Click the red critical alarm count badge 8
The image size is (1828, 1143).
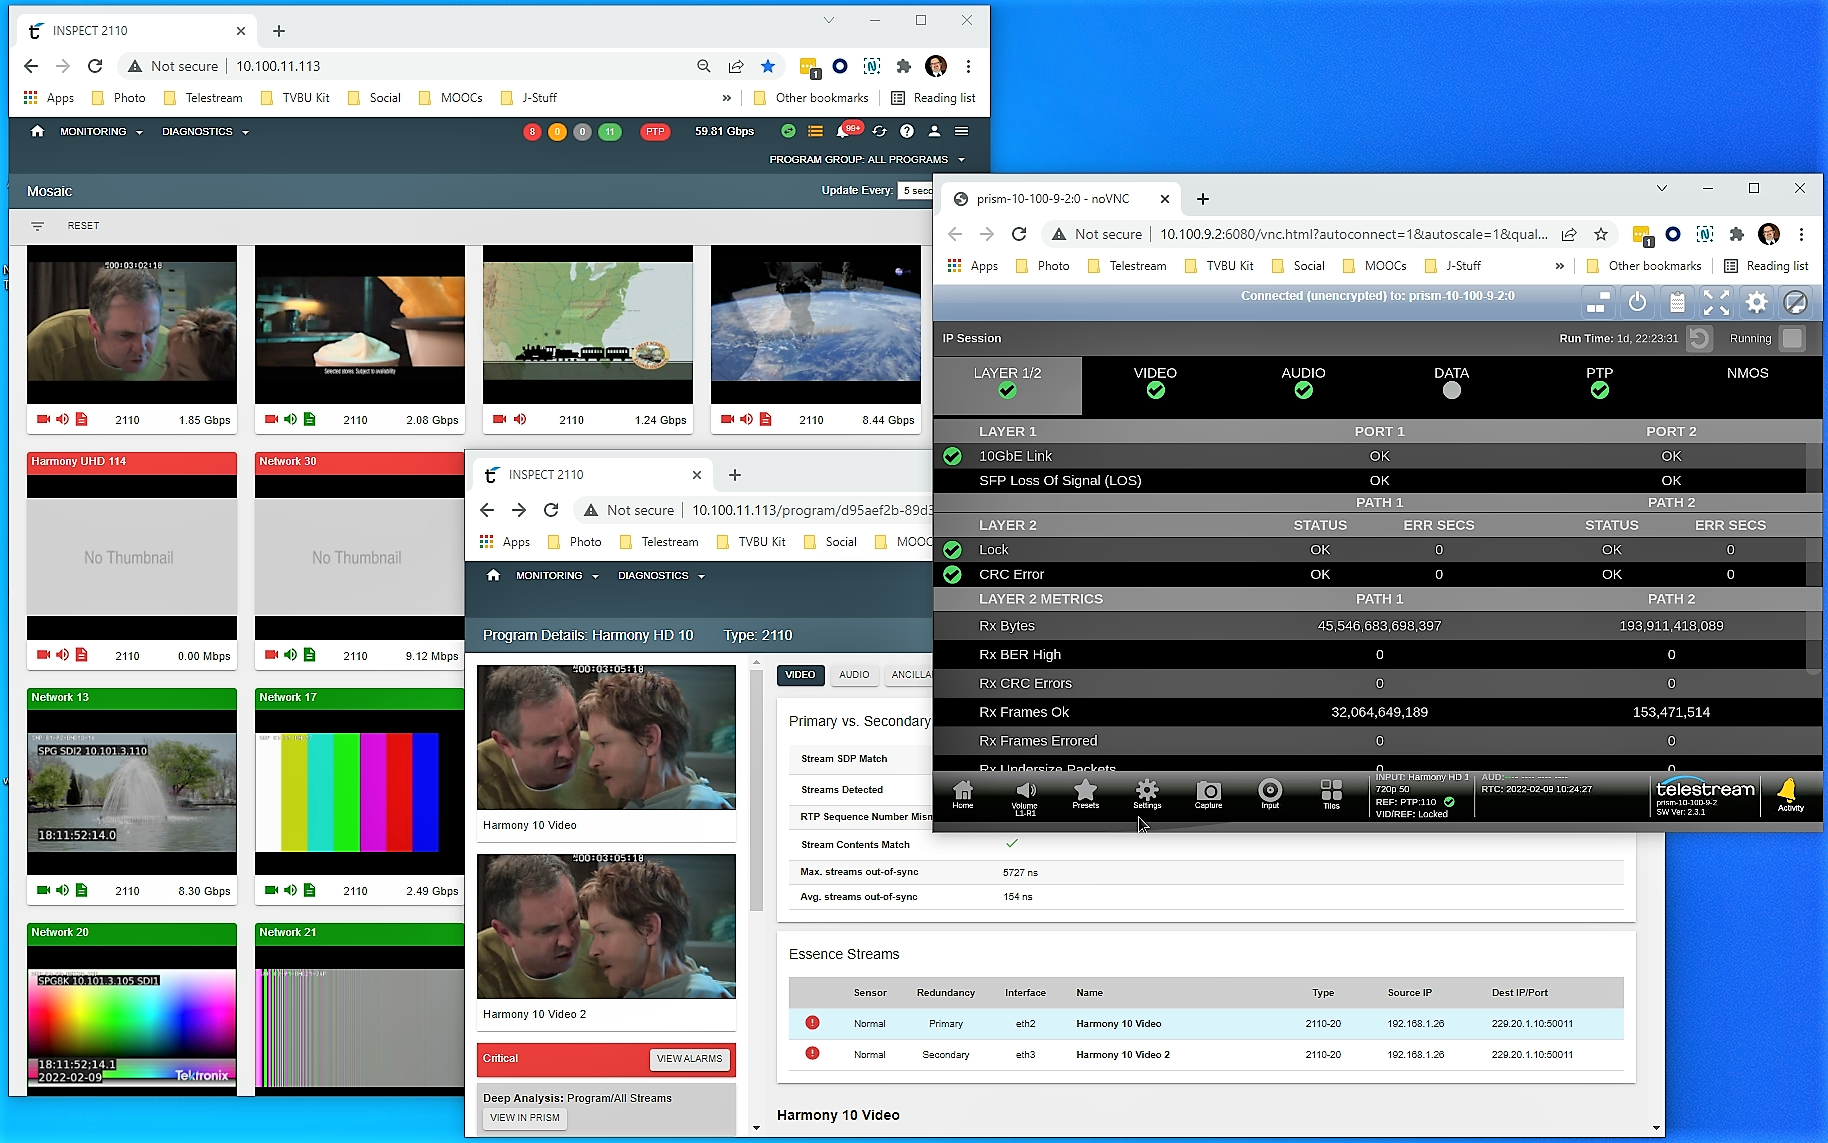pyautogui.click(x=532, y=132)
